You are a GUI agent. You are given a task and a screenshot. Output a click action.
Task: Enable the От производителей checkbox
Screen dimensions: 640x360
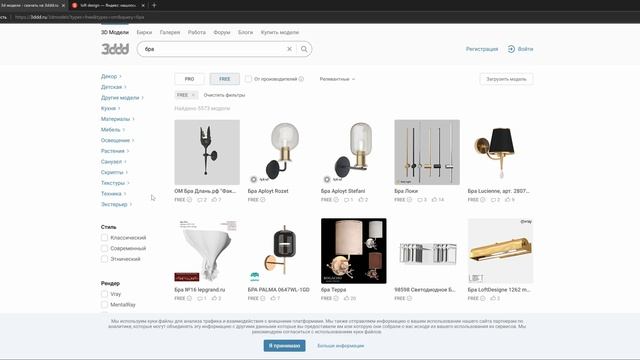pos(248,79)
